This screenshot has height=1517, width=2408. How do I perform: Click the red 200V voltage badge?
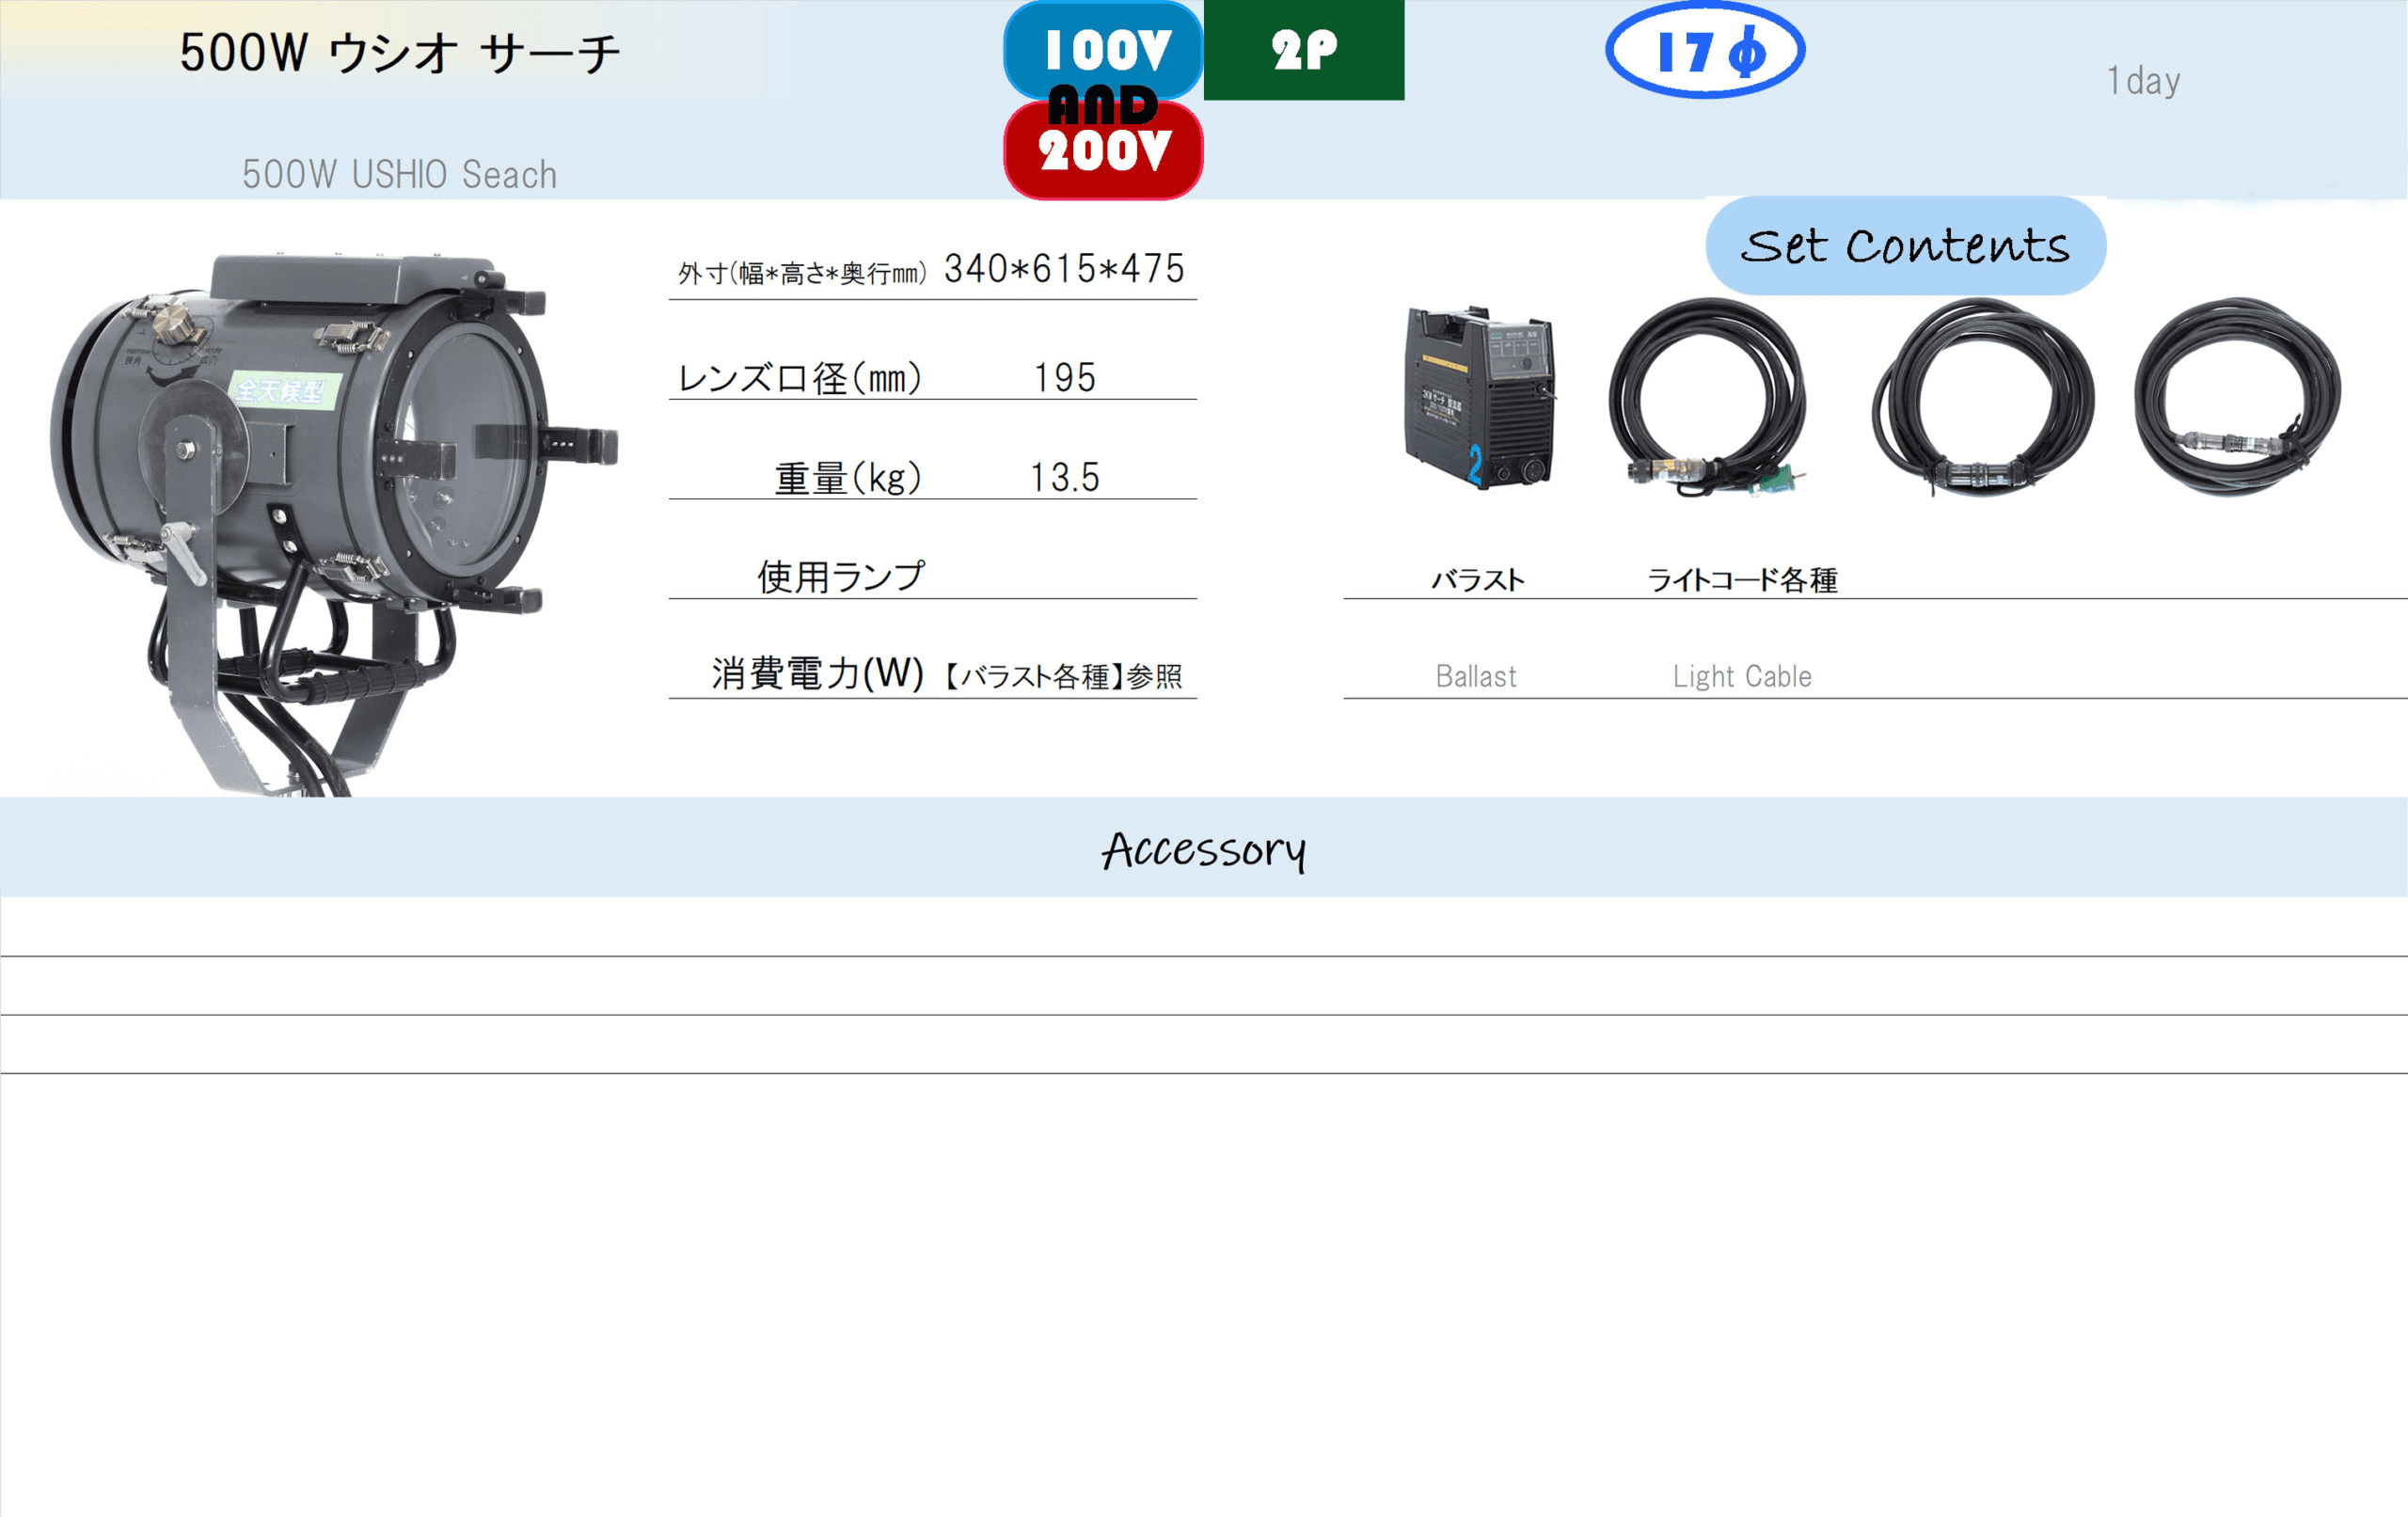point(1103,152)
